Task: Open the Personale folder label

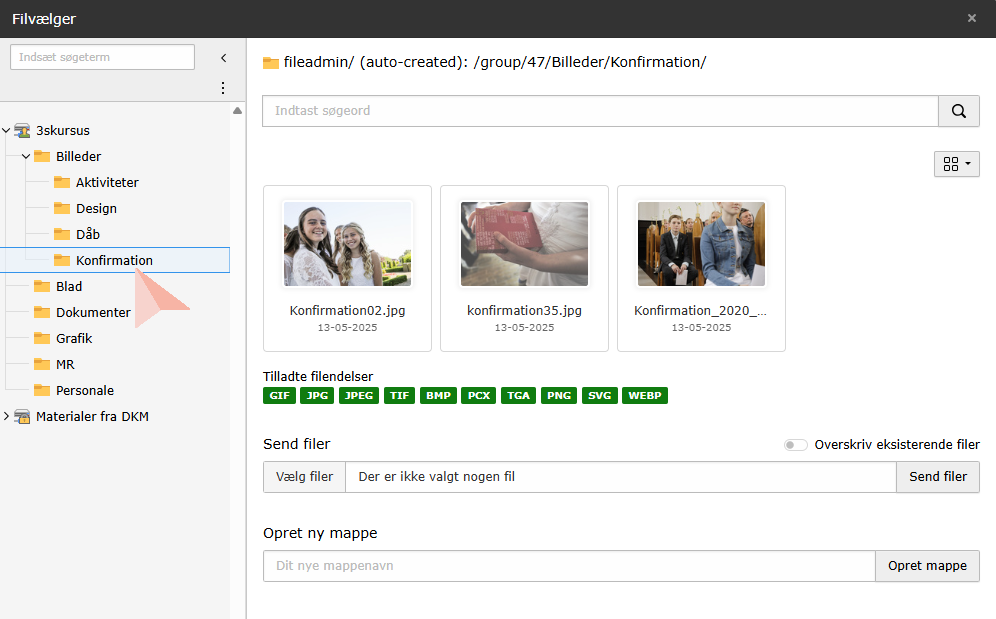Action: 85,391
